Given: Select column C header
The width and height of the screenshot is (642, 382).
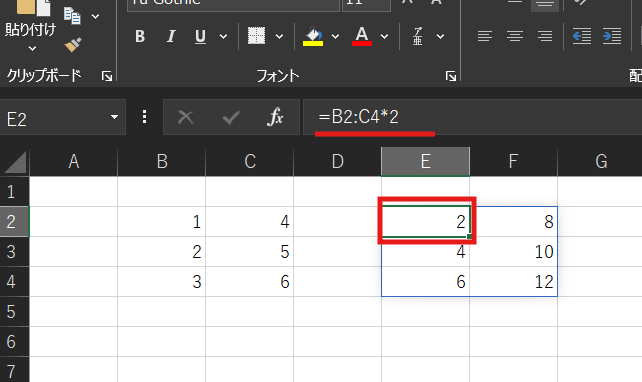Looking at the screenshot, I should tap(250, 161).
